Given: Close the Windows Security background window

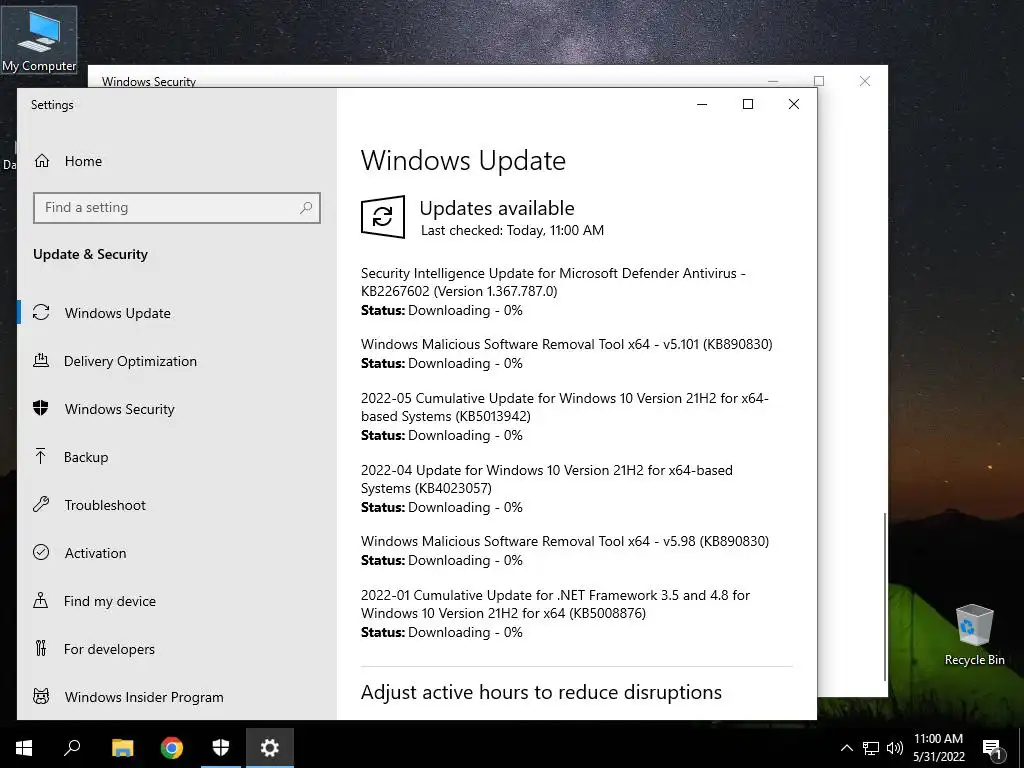Looking at the screenshot, I should (865, 81).
